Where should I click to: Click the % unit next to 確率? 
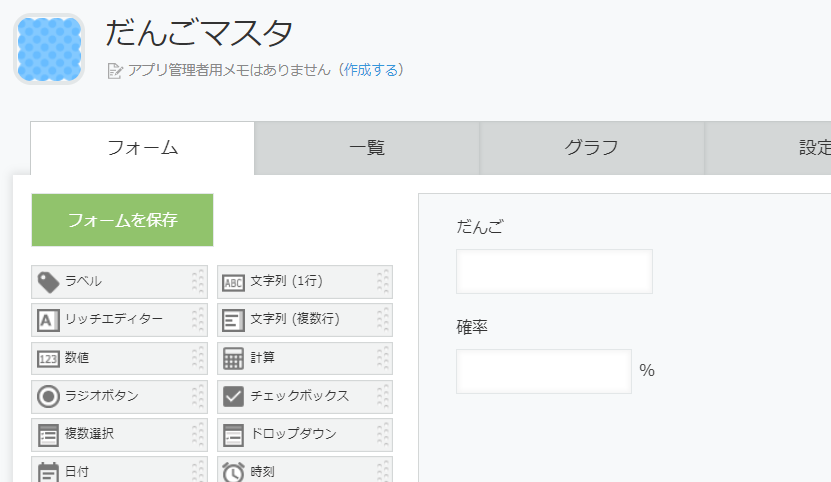click(x=647, y=370)
